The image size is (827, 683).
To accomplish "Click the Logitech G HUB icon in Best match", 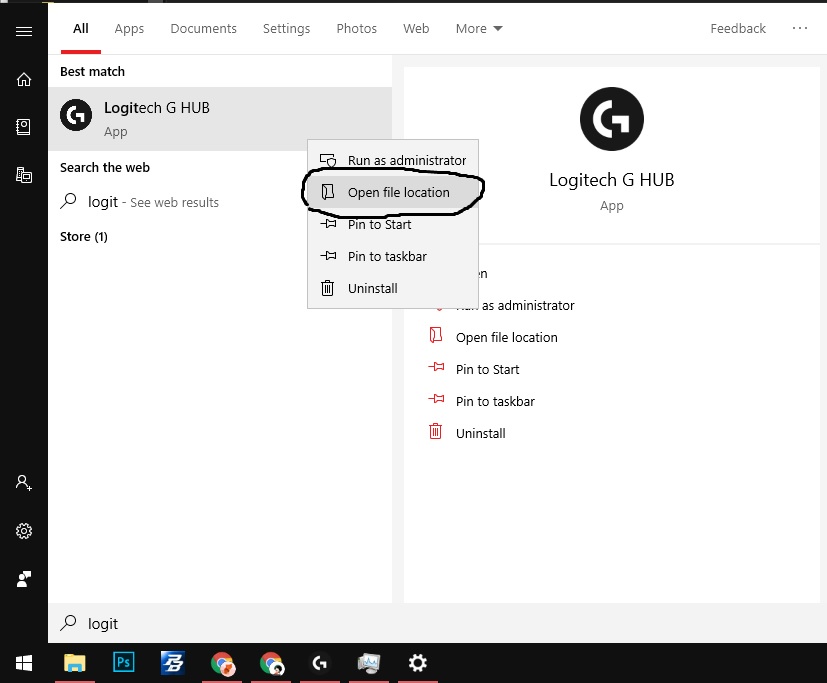I will click(x=76, y=115).
